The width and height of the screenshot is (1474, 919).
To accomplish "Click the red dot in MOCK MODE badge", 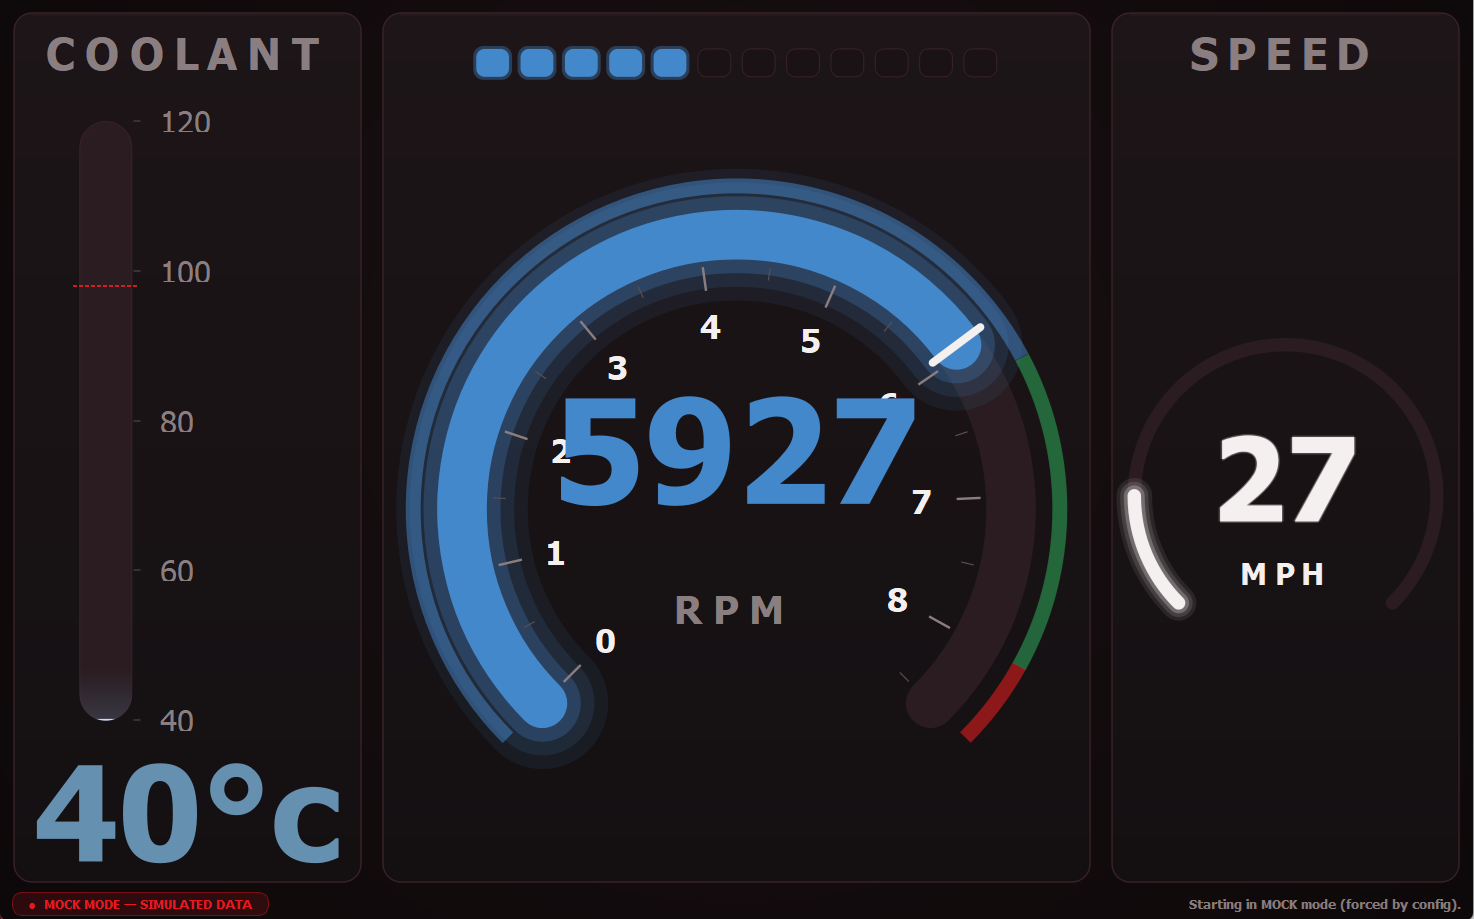I will 32,905.
